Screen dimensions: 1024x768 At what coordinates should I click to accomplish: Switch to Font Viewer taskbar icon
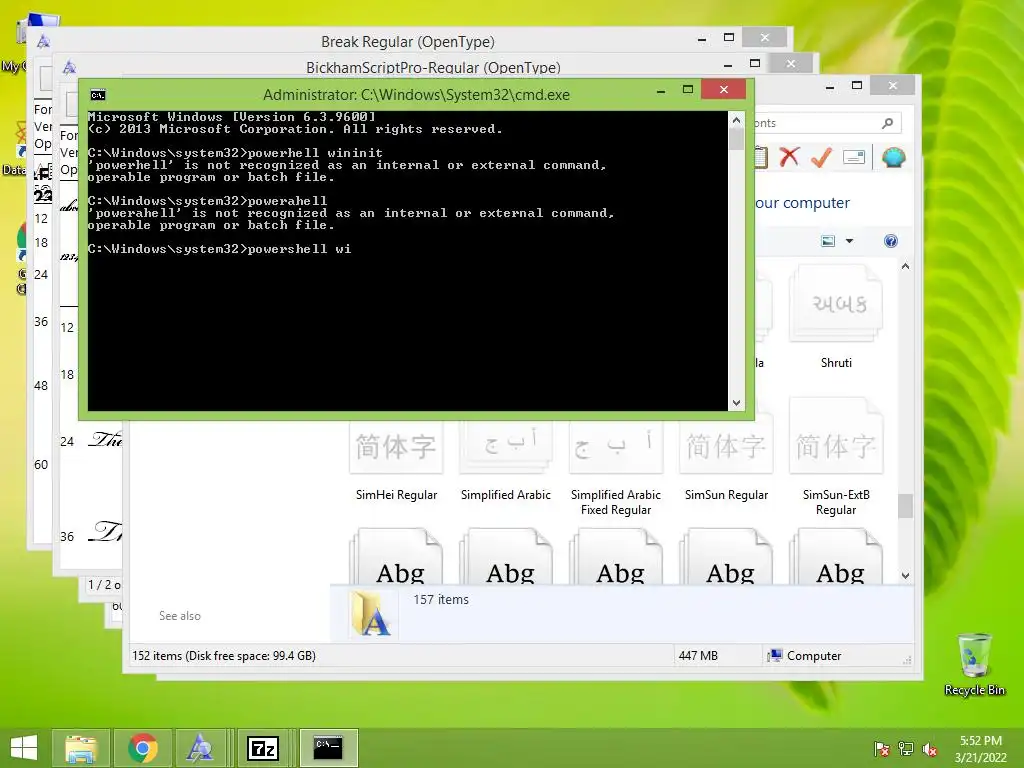pos(200,748)
